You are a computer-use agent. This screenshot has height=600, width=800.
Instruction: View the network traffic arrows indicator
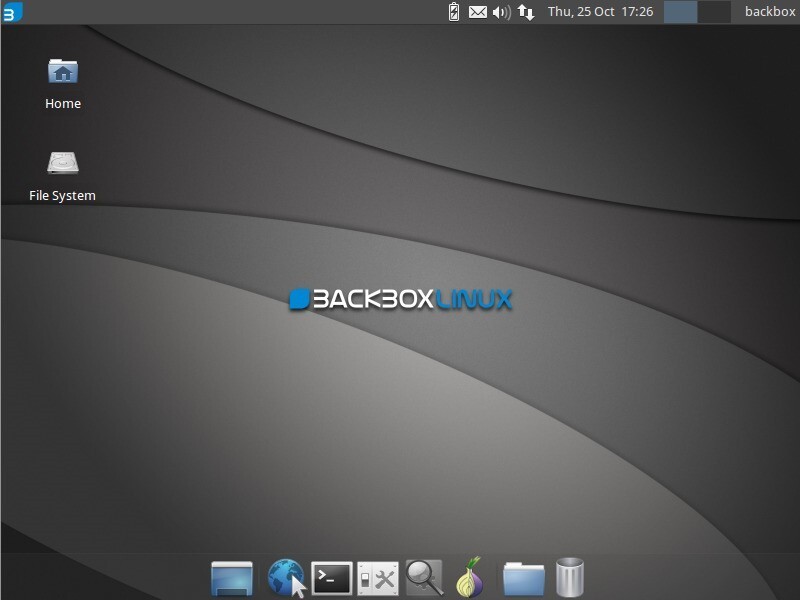(x=525, y=12)
